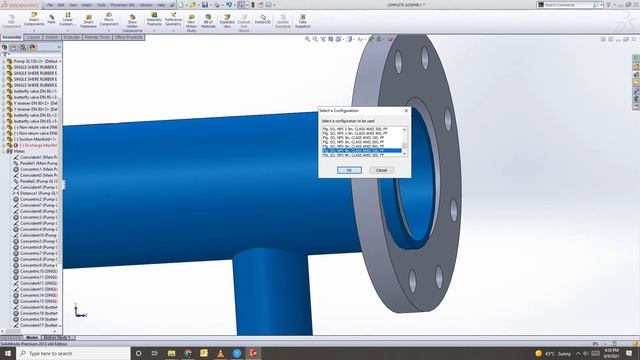Click the New document icon
The image size is (640, 360).
pos(181,5)
